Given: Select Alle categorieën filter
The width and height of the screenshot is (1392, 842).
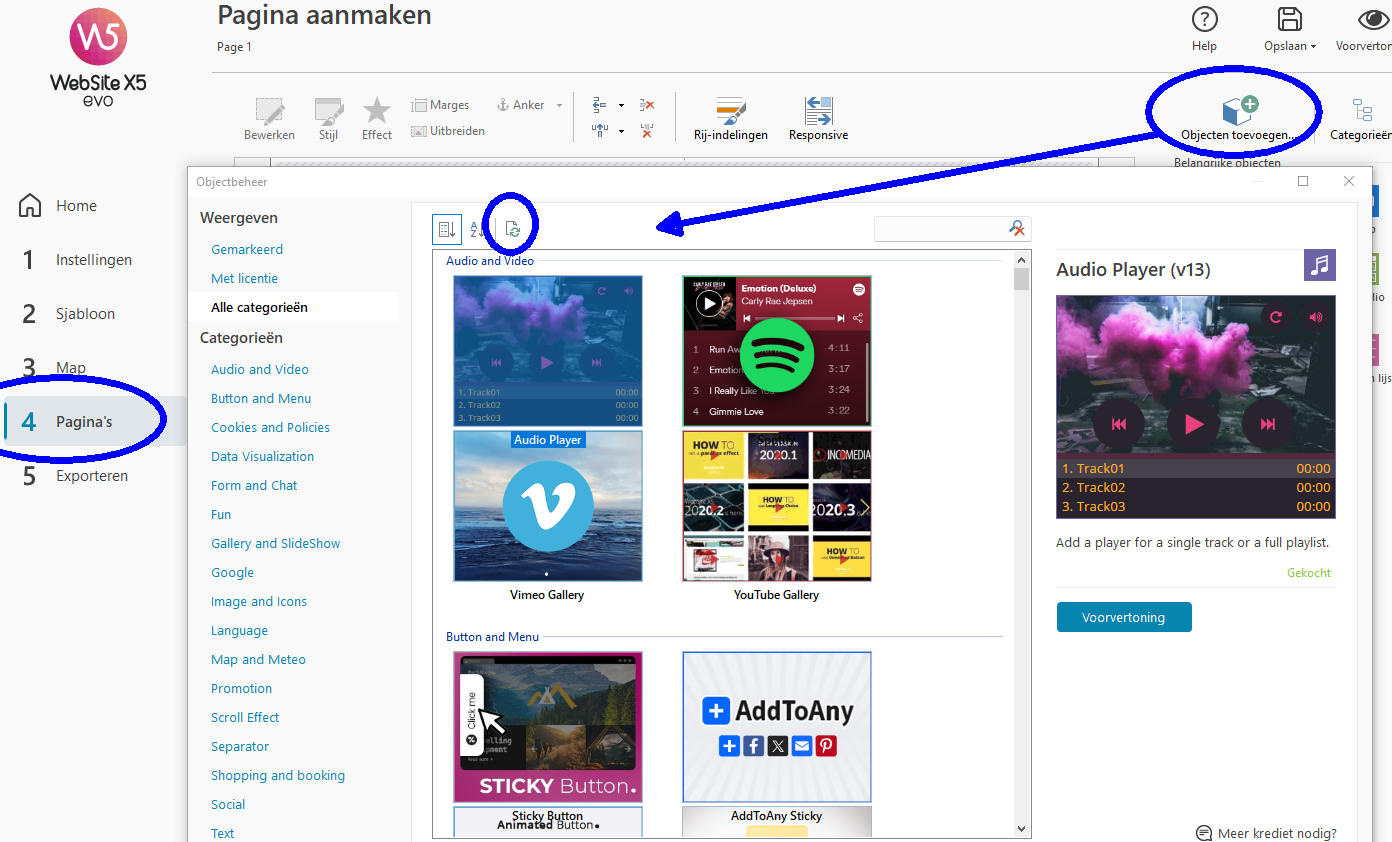Looking at the screenshot, I should 259,308.
